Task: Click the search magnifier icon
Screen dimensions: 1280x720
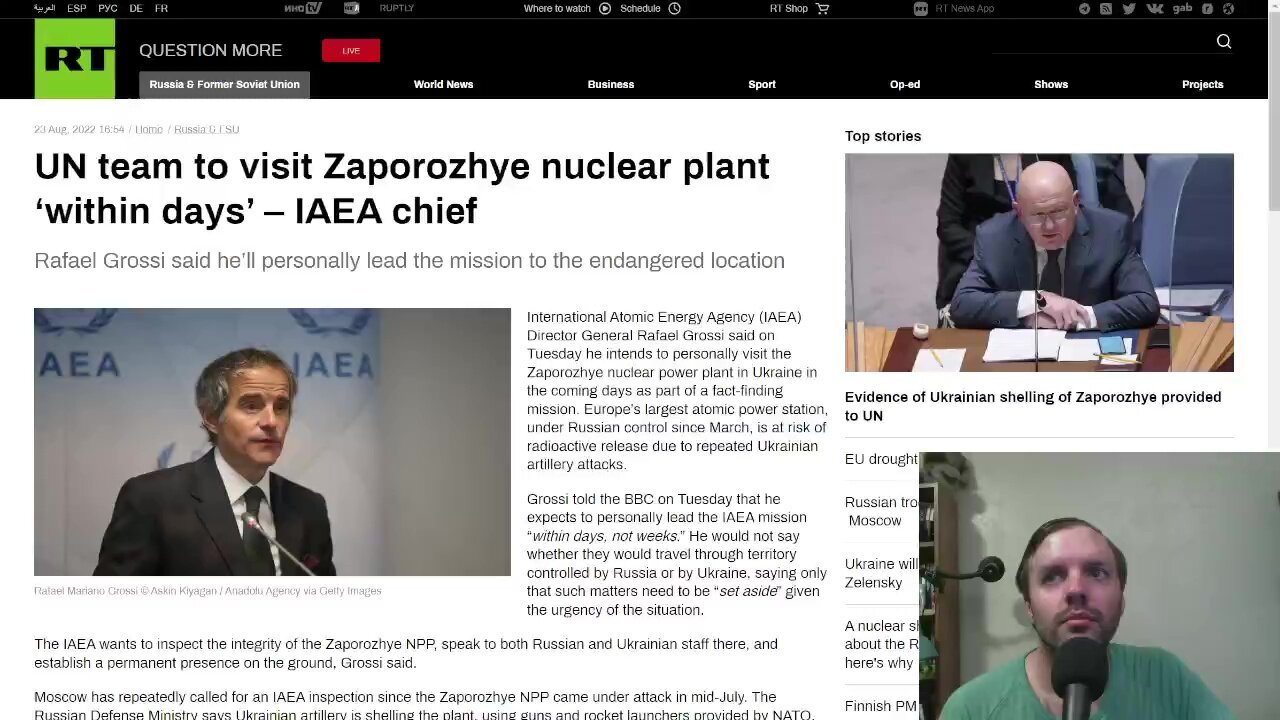Action: 1224,41
